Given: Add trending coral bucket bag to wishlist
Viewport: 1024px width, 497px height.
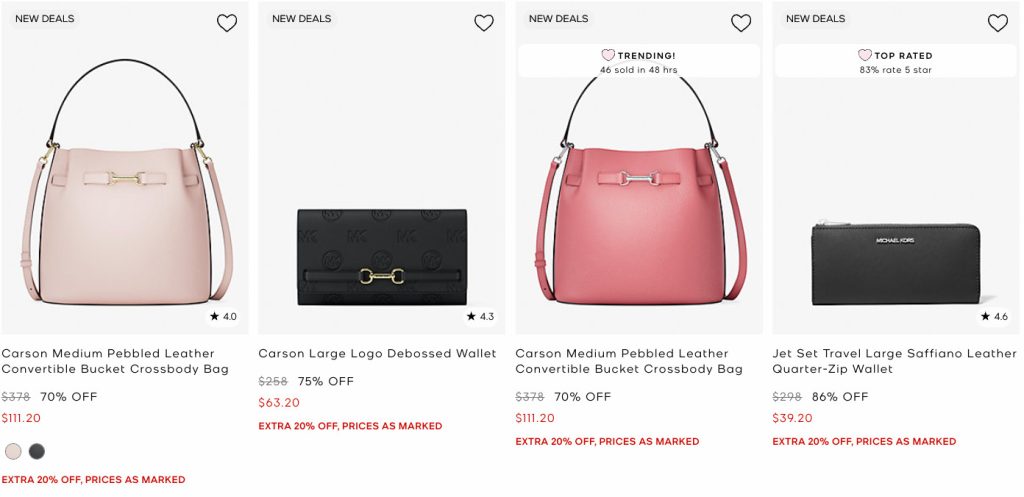Looking at the screenshot, I should (741, 23).
